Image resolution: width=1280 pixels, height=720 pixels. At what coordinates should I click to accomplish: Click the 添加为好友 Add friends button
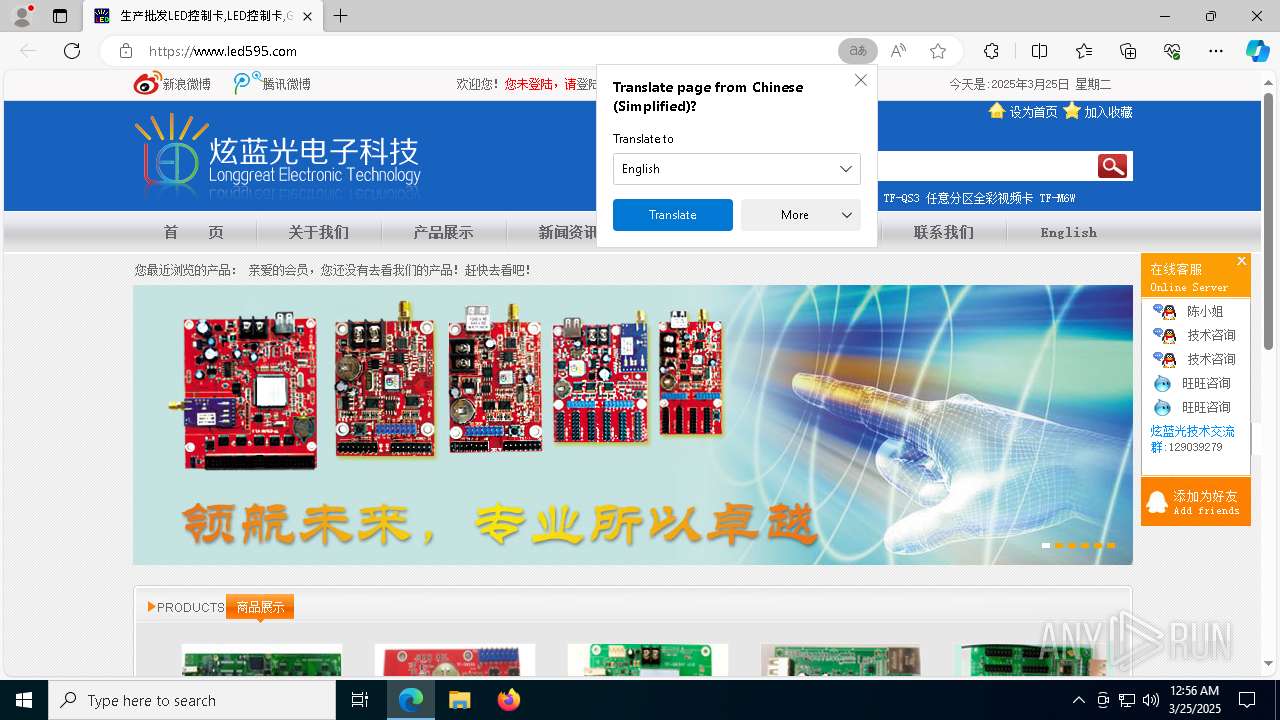pyautogui.click(x=1196, y=502)
